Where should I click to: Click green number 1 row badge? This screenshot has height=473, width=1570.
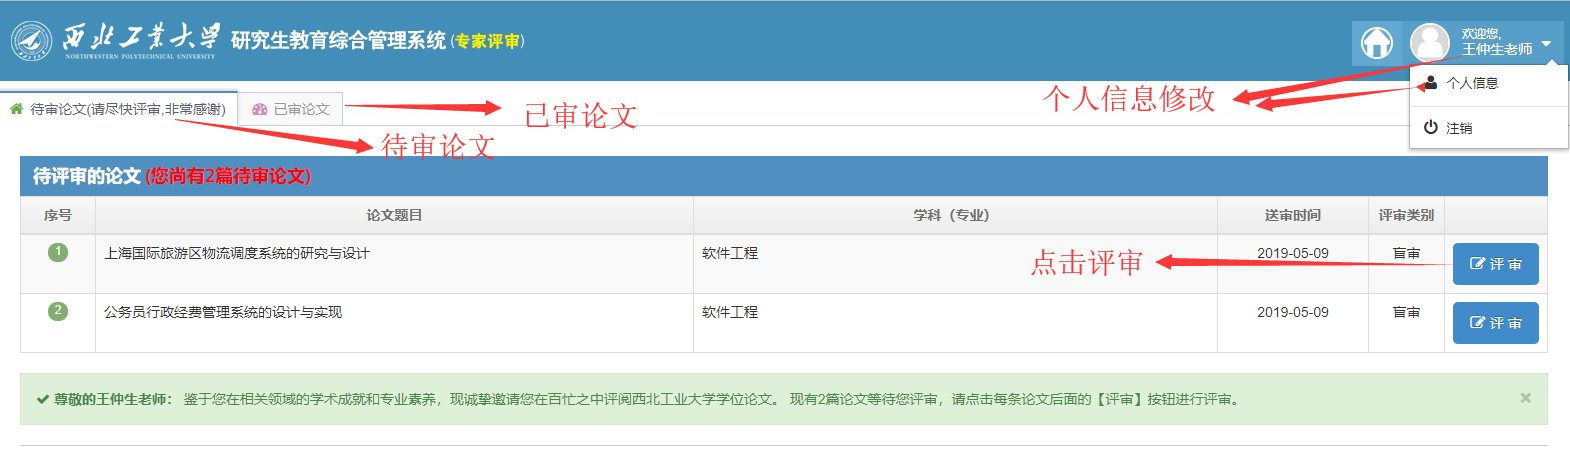point(58,252)
